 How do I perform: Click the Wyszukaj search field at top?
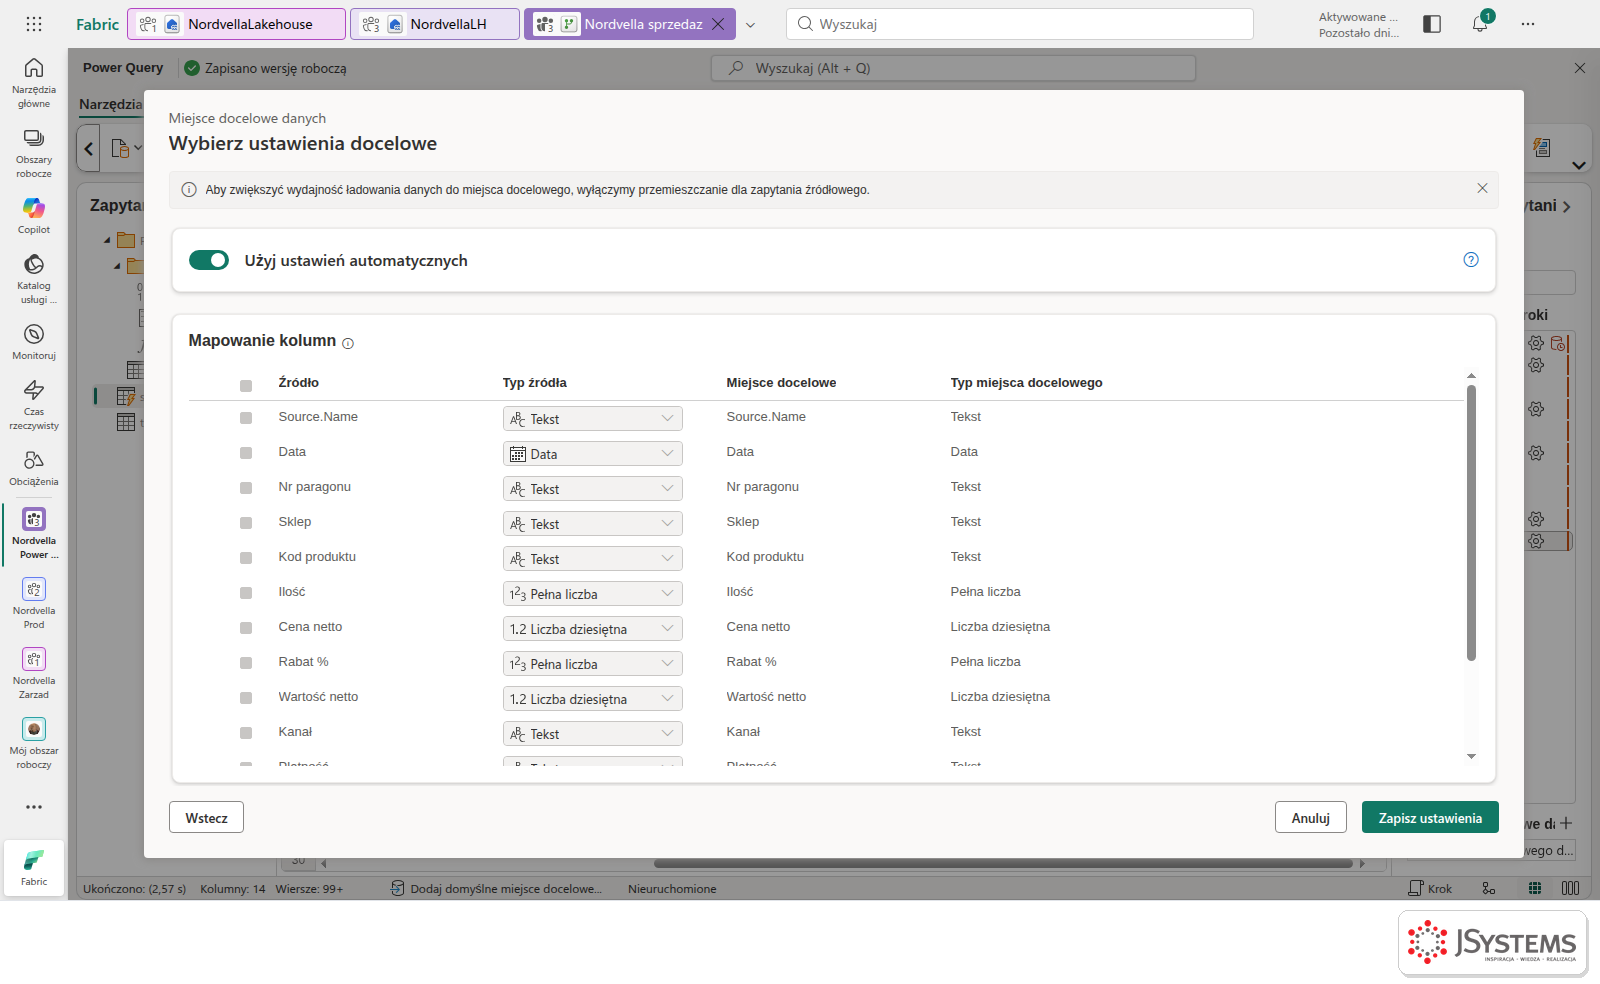coord(1020,24)
